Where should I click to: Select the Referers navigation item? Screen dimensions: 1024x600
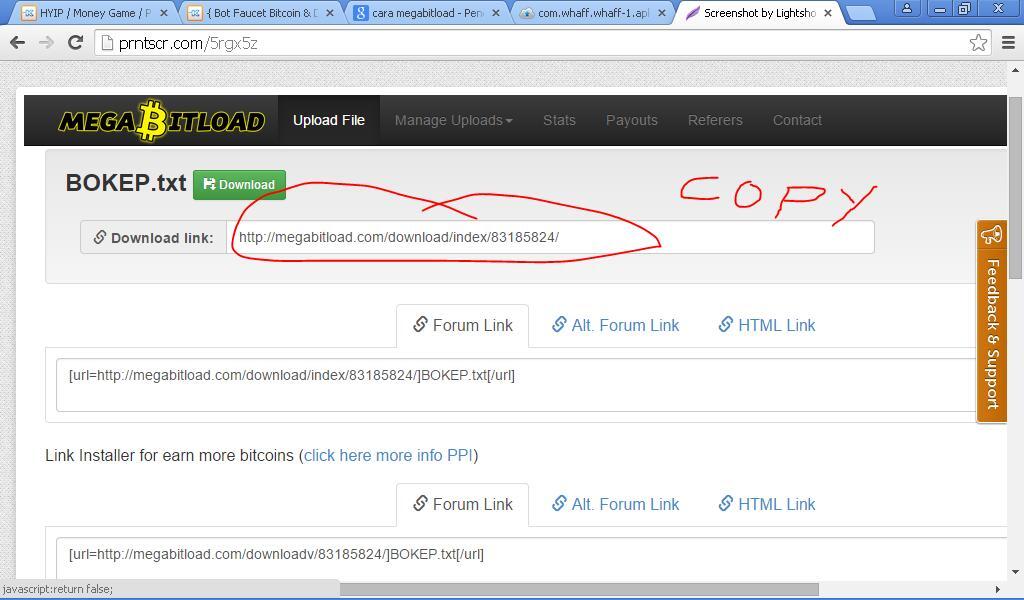click(715, 120)
